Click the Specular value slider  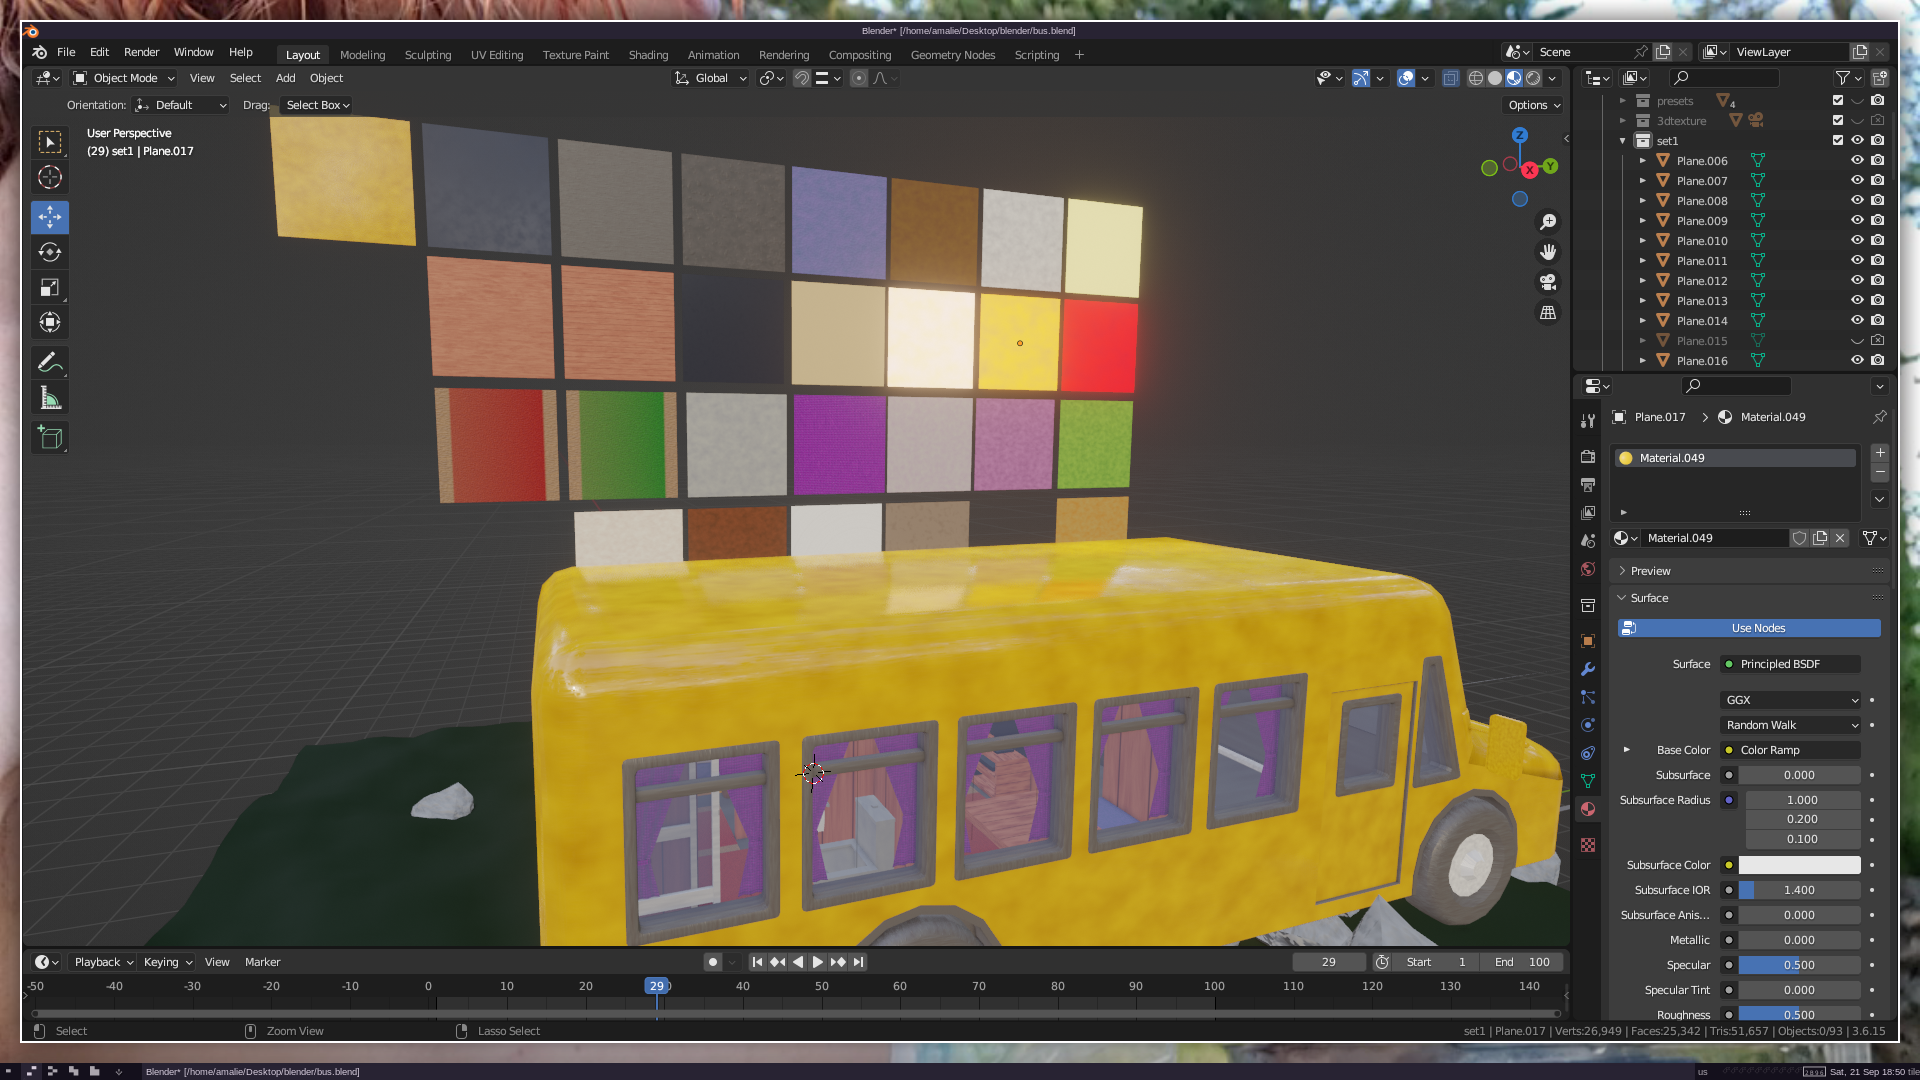click(x=1799, y=965)
